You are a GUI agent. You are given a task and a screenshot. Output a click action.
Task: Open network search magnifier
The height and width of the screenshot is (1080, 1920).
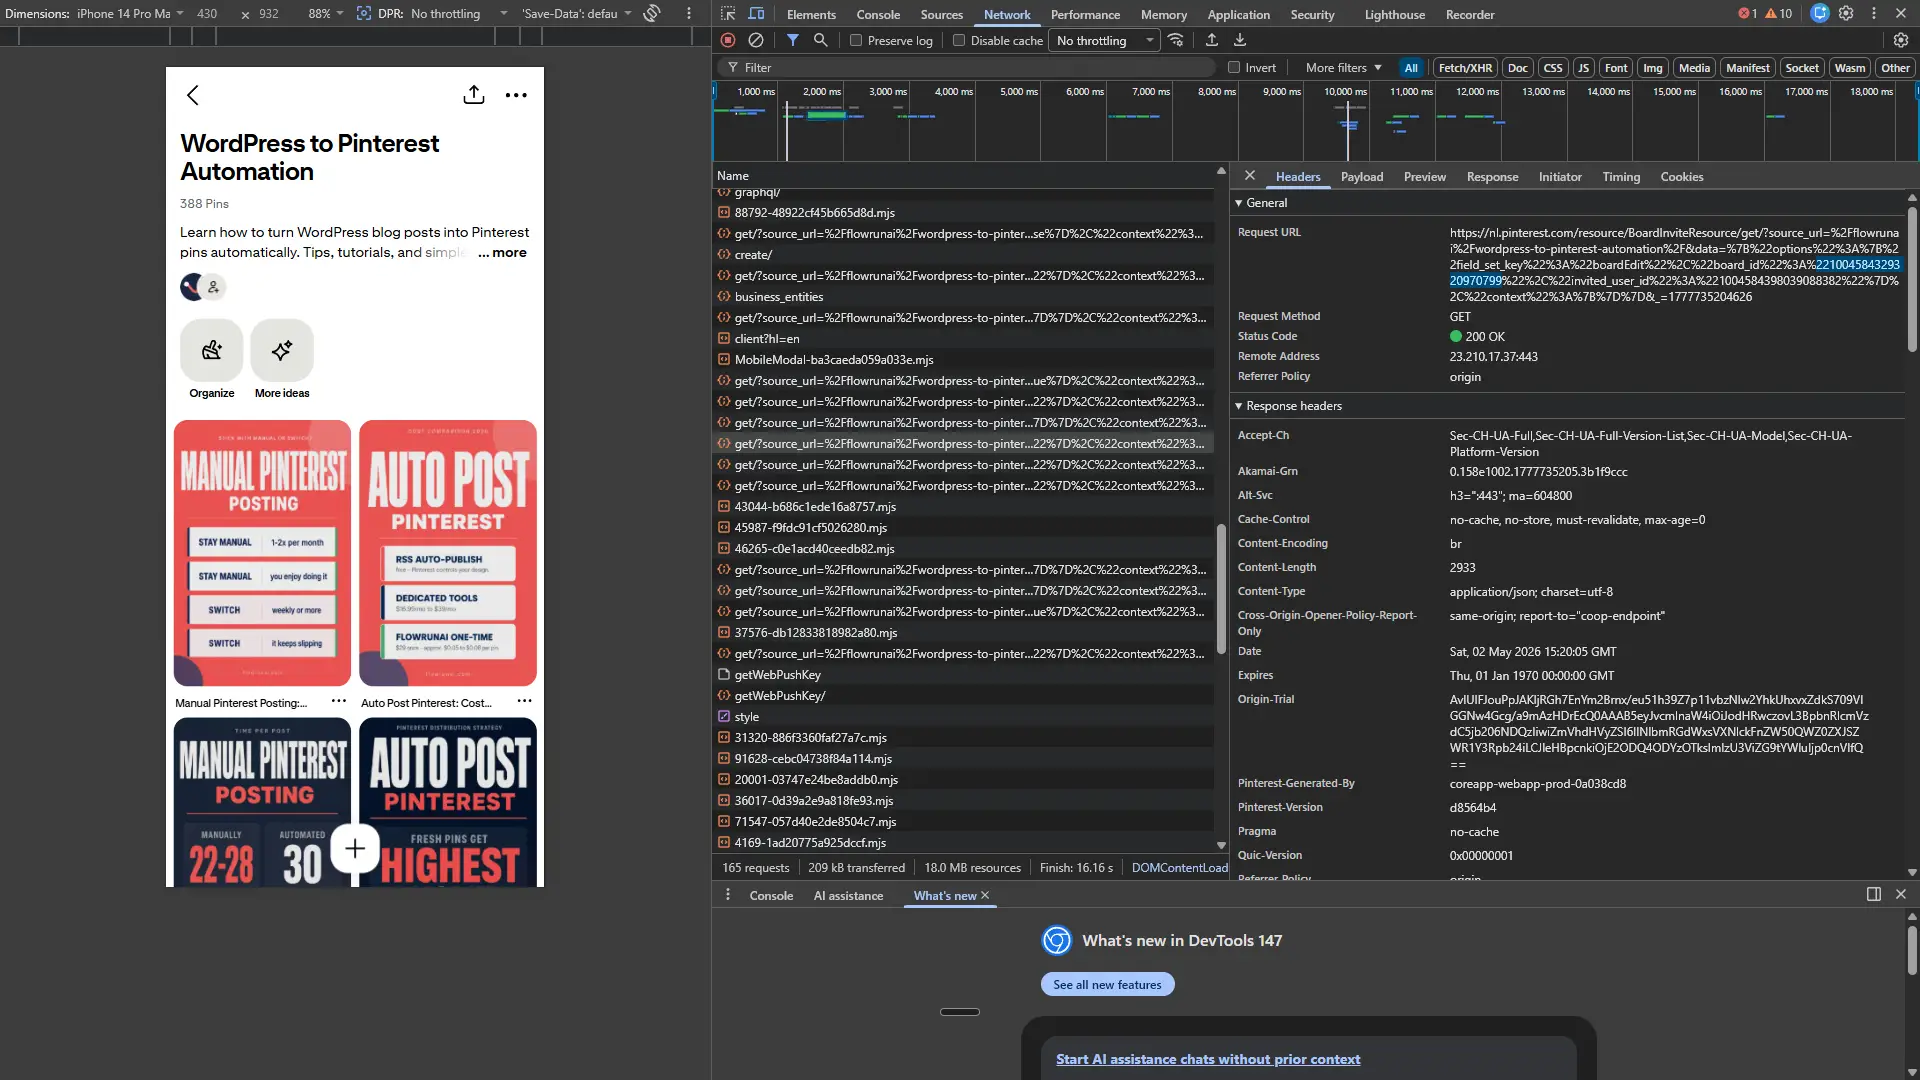[x=820, y=40]
